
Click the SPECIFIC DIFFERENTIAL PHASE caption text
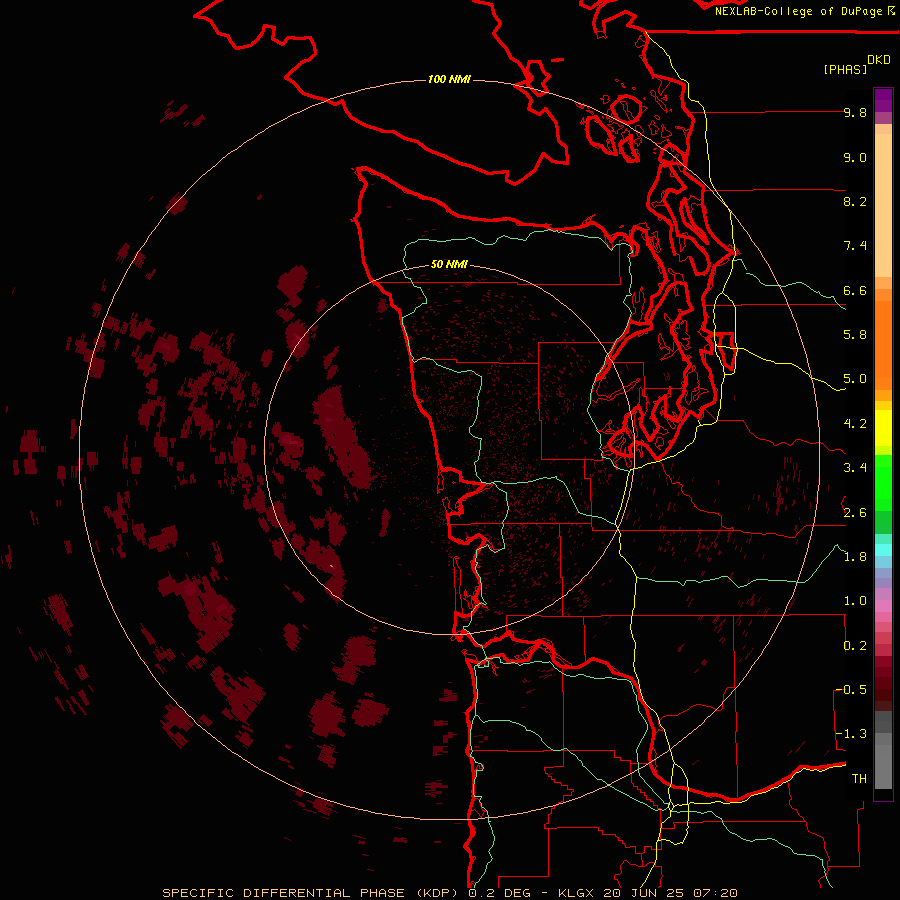point(285,893)
